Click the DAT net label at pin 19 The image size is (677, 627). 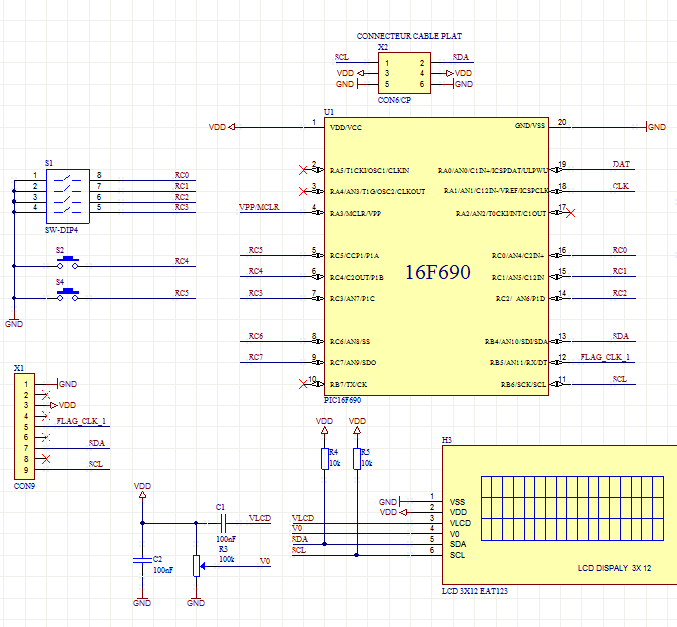[621, 164]
